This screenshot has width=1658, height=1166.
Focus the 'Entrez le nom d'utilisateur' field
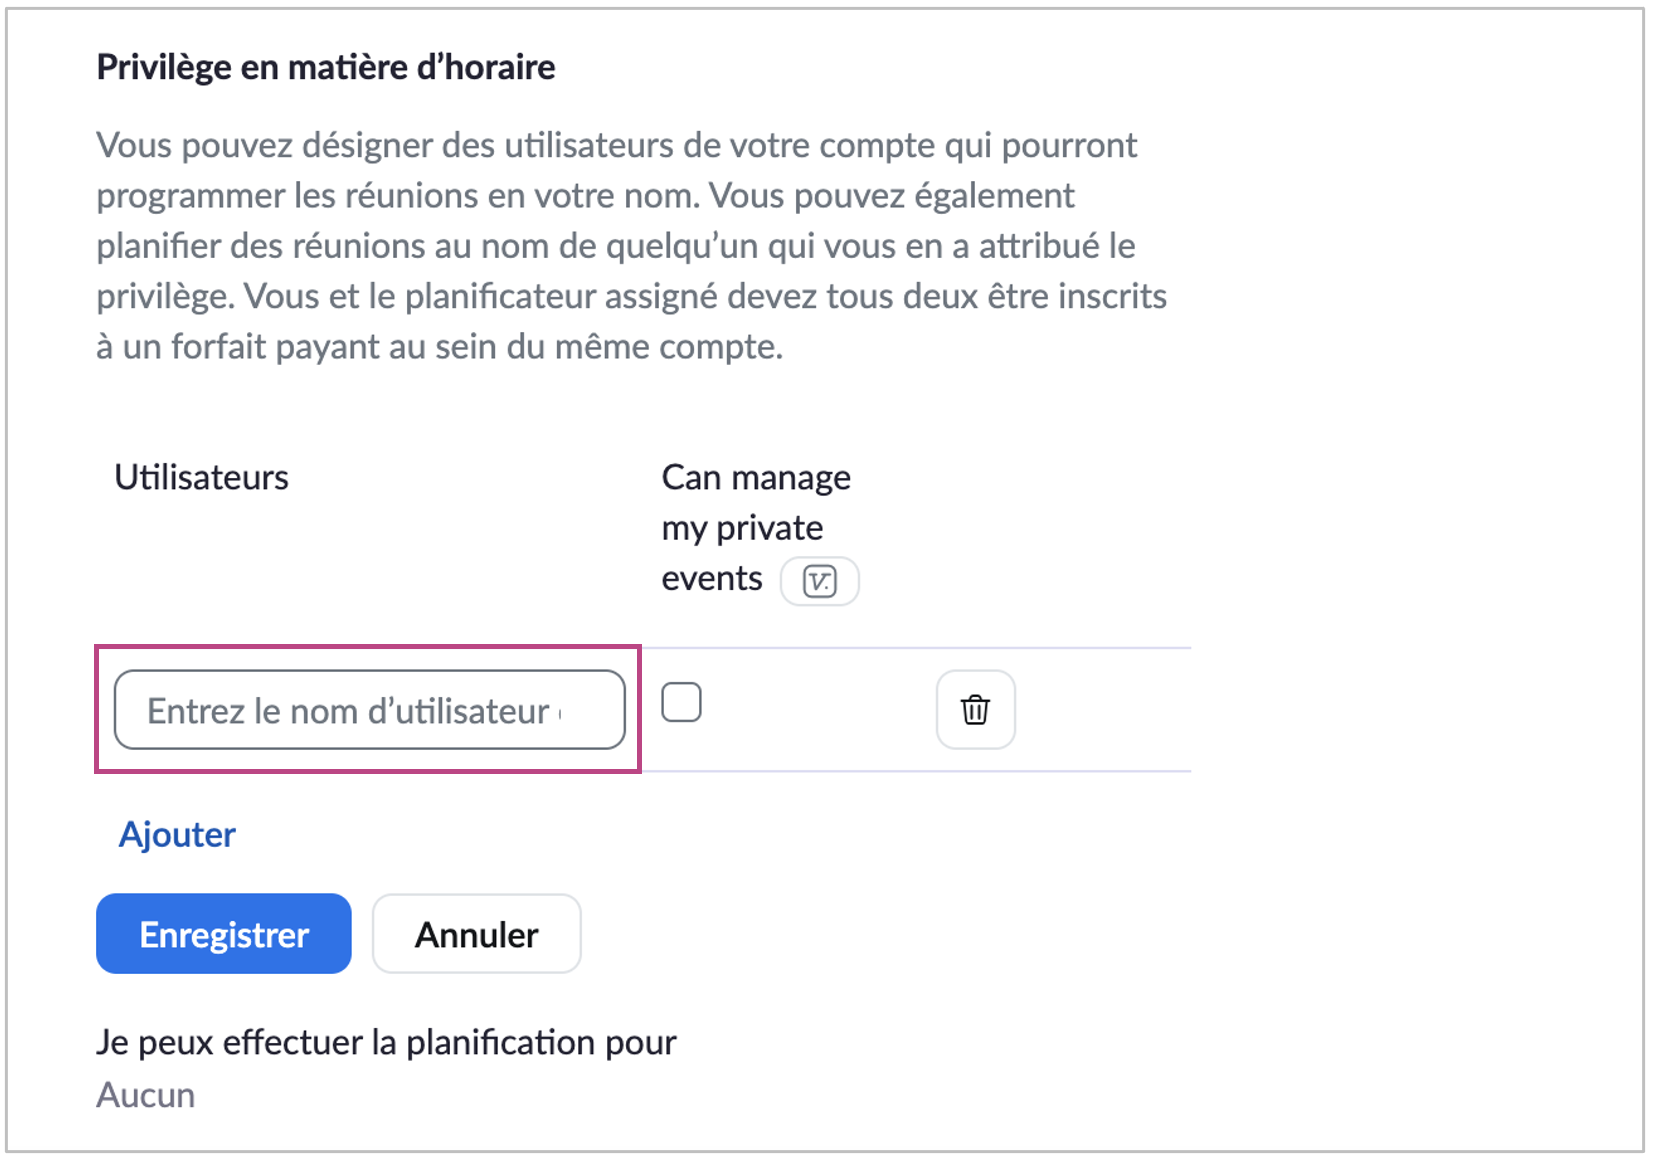(369, 710)
